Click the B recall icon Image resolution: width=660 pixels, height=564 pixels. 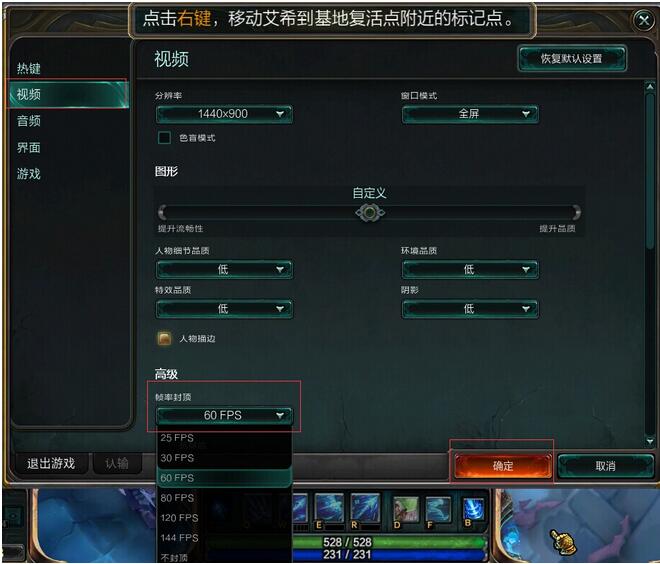coord(474,509)
